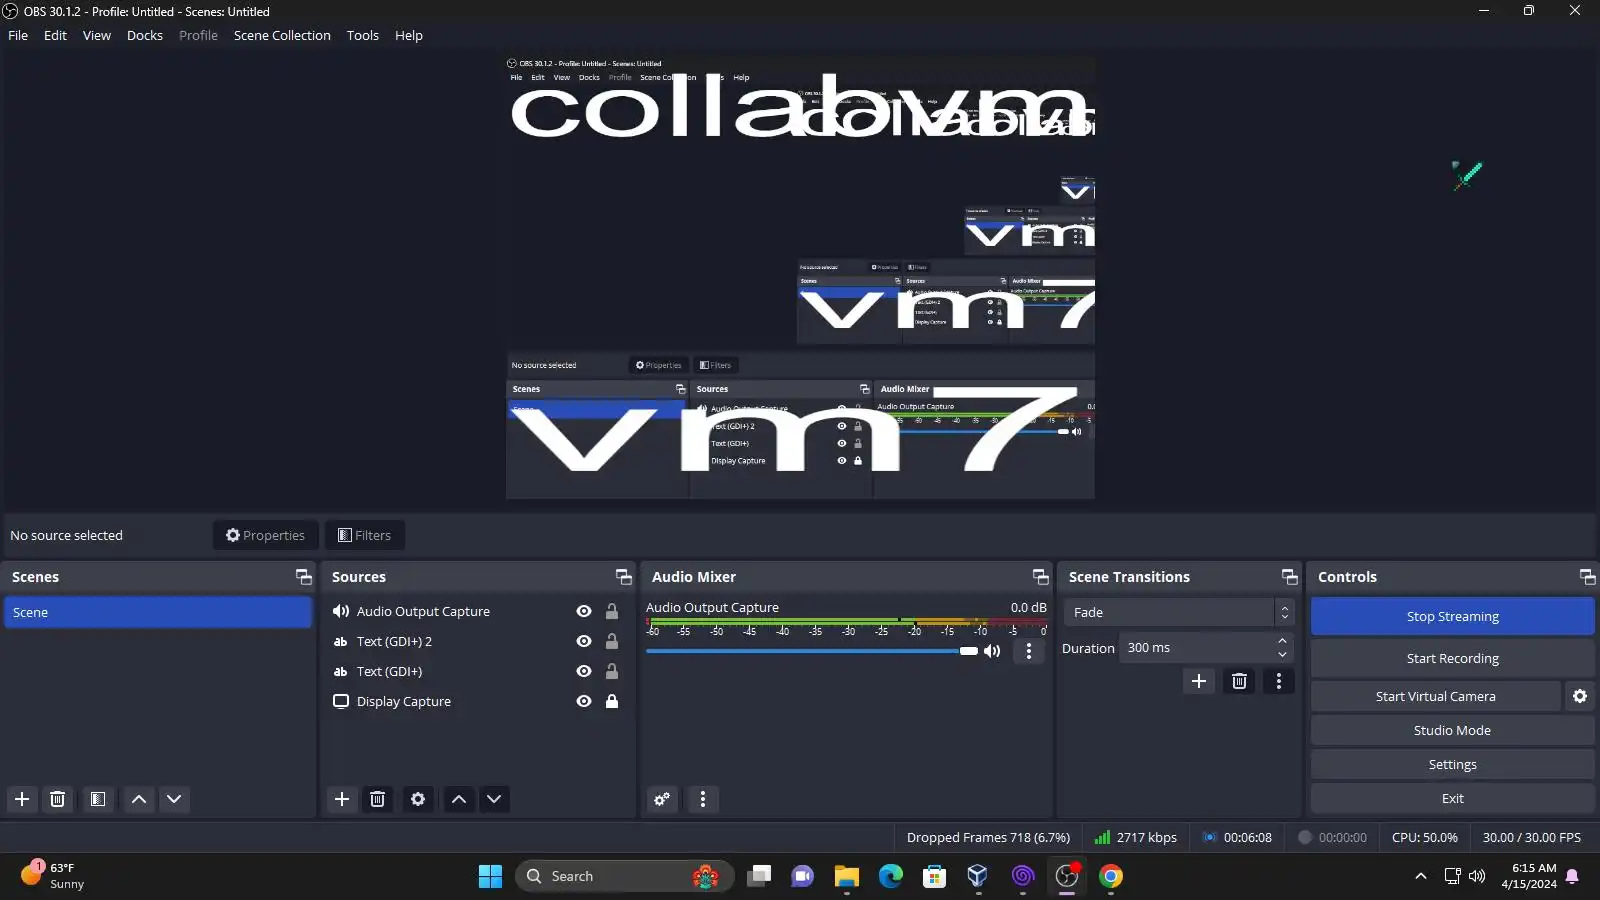Open the Scene Collection menu
The height and width of the screenshot is (900, 1600).
(282, 35)
